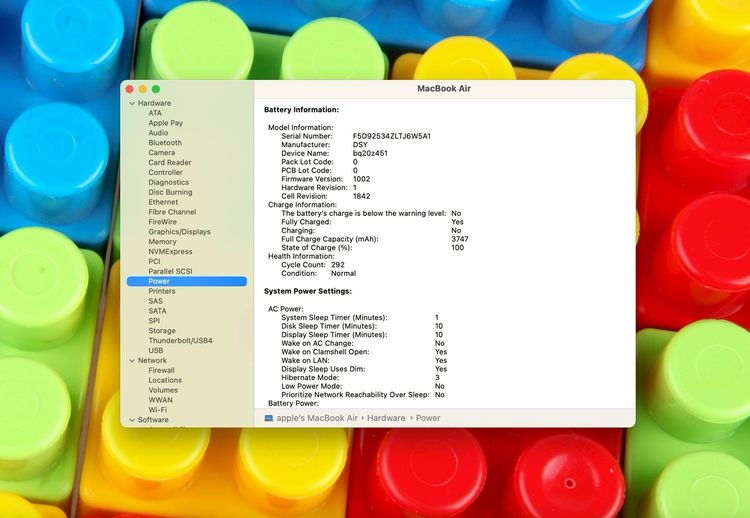
Task: Select Locations under Network
Action: pyautogui.click(x=165, y=380)
